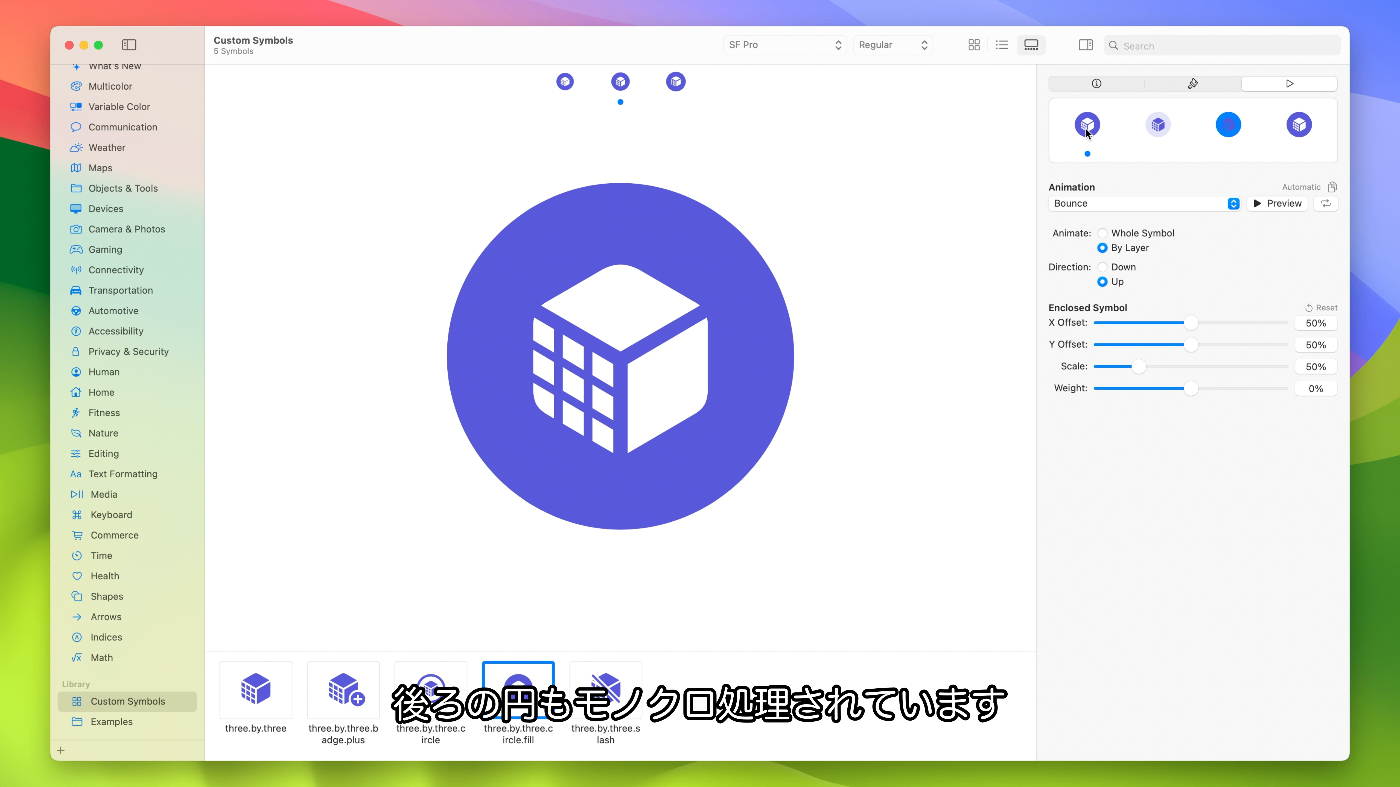Set direction to Down
The image size is (1400, 787).
coord(1103,267)
